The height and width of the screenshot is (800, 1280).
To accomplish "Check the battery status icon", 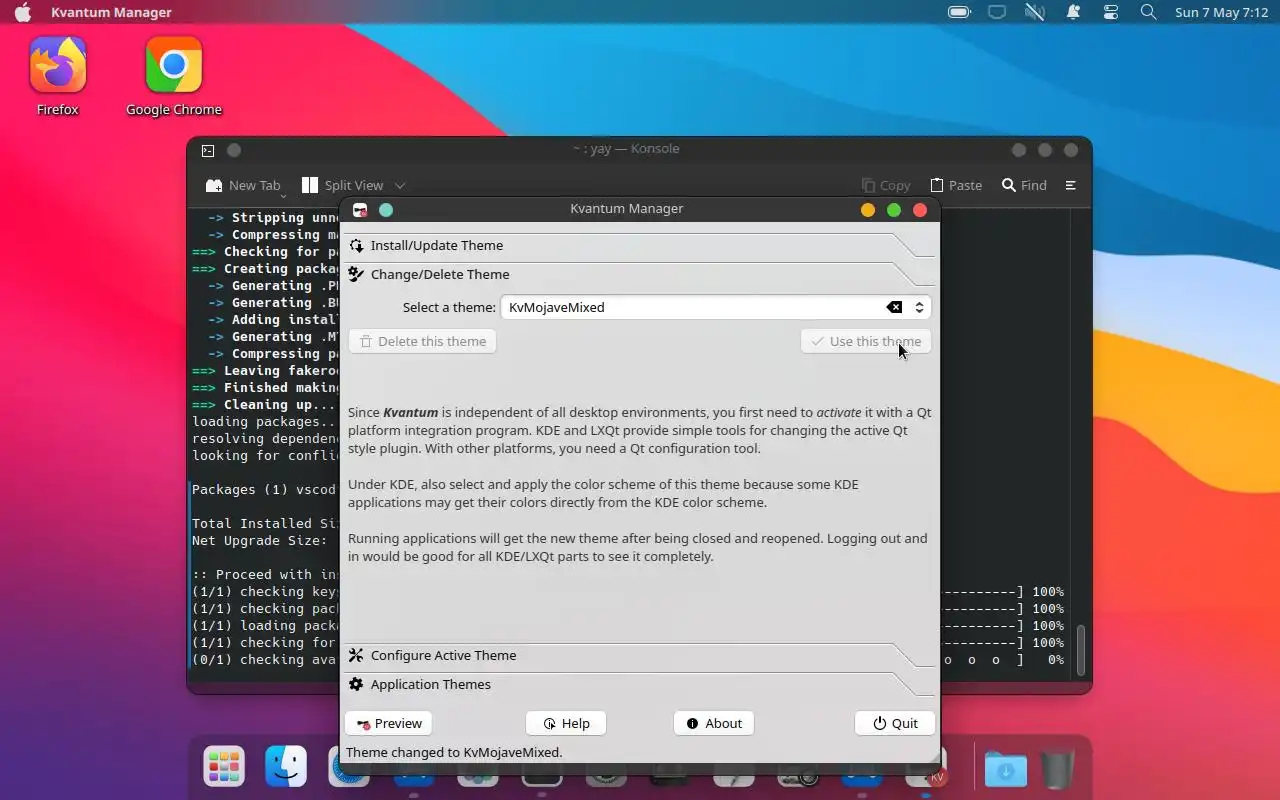I will coord(959,12).
